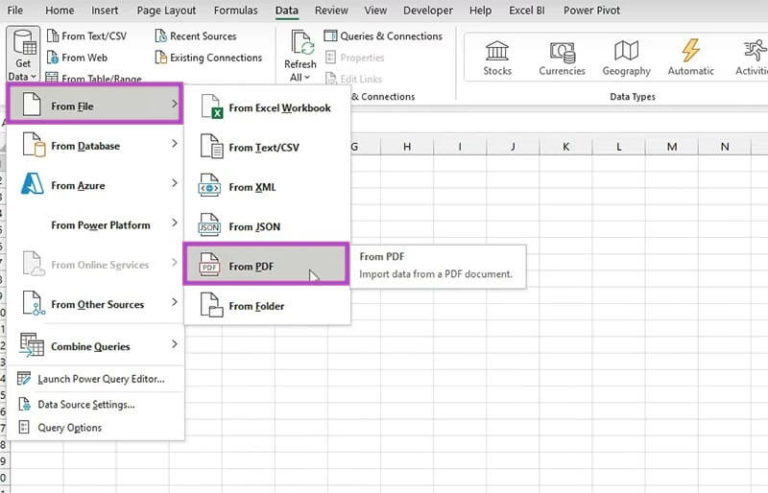Choose From Text/CSV in the submenu
The image size is (768, 493).
[267, 147]
